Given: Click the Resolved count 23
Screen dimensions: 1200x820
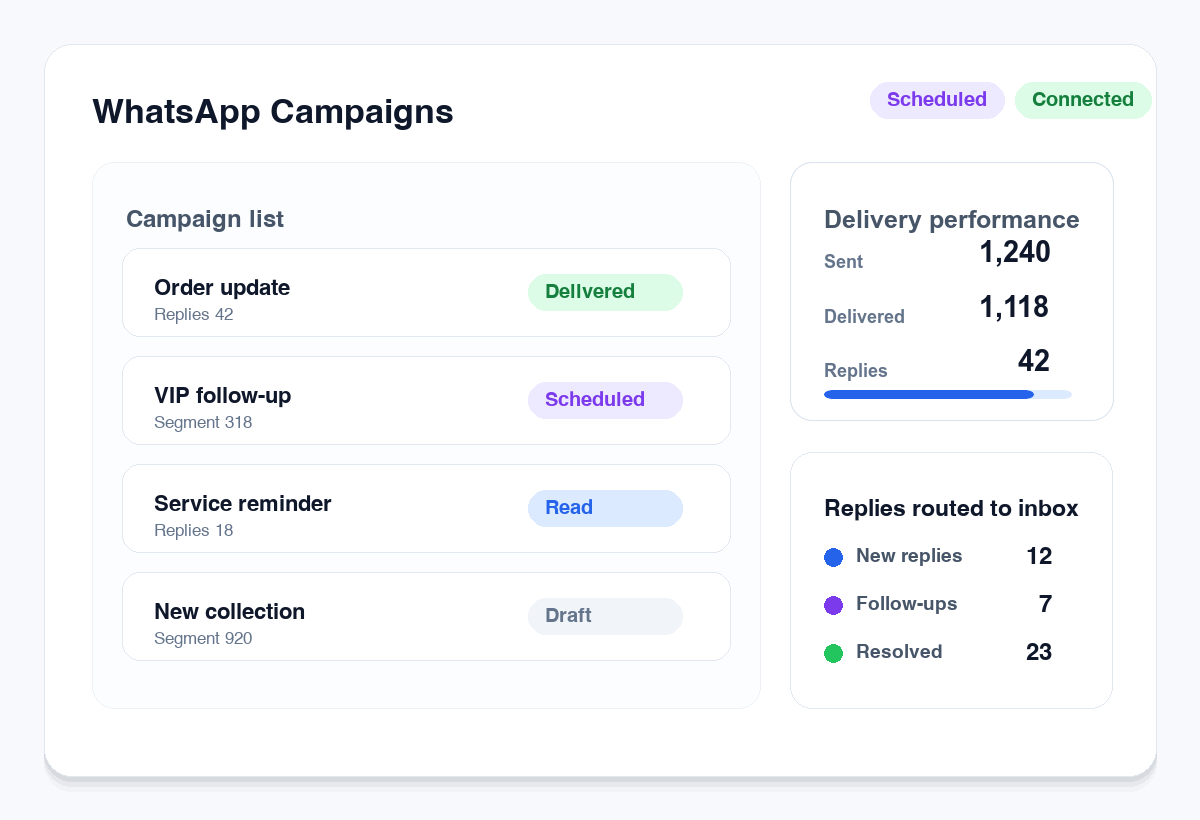Looking at the screenshot, I should pos(1039,653).
